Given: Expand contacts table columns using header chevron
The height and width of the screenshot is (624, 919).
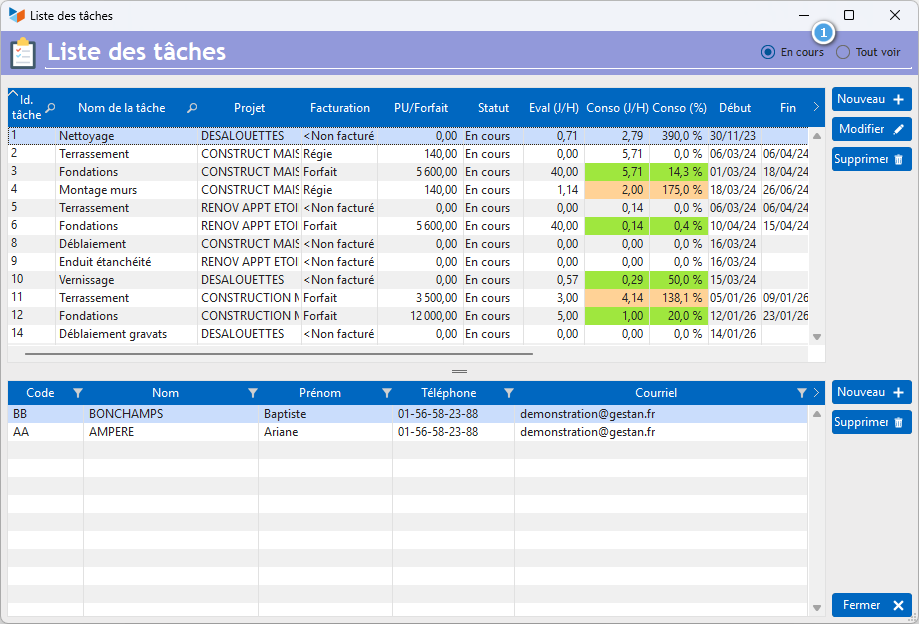Looking at the screenshot, I should pos(816,393).
